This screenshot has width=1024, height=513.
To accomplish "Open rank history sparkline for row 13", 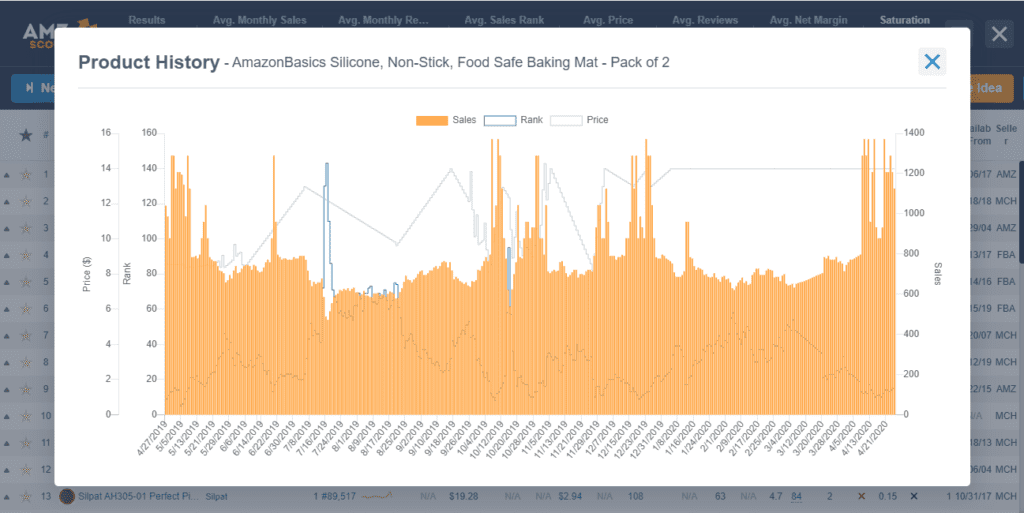I will 377,497.
